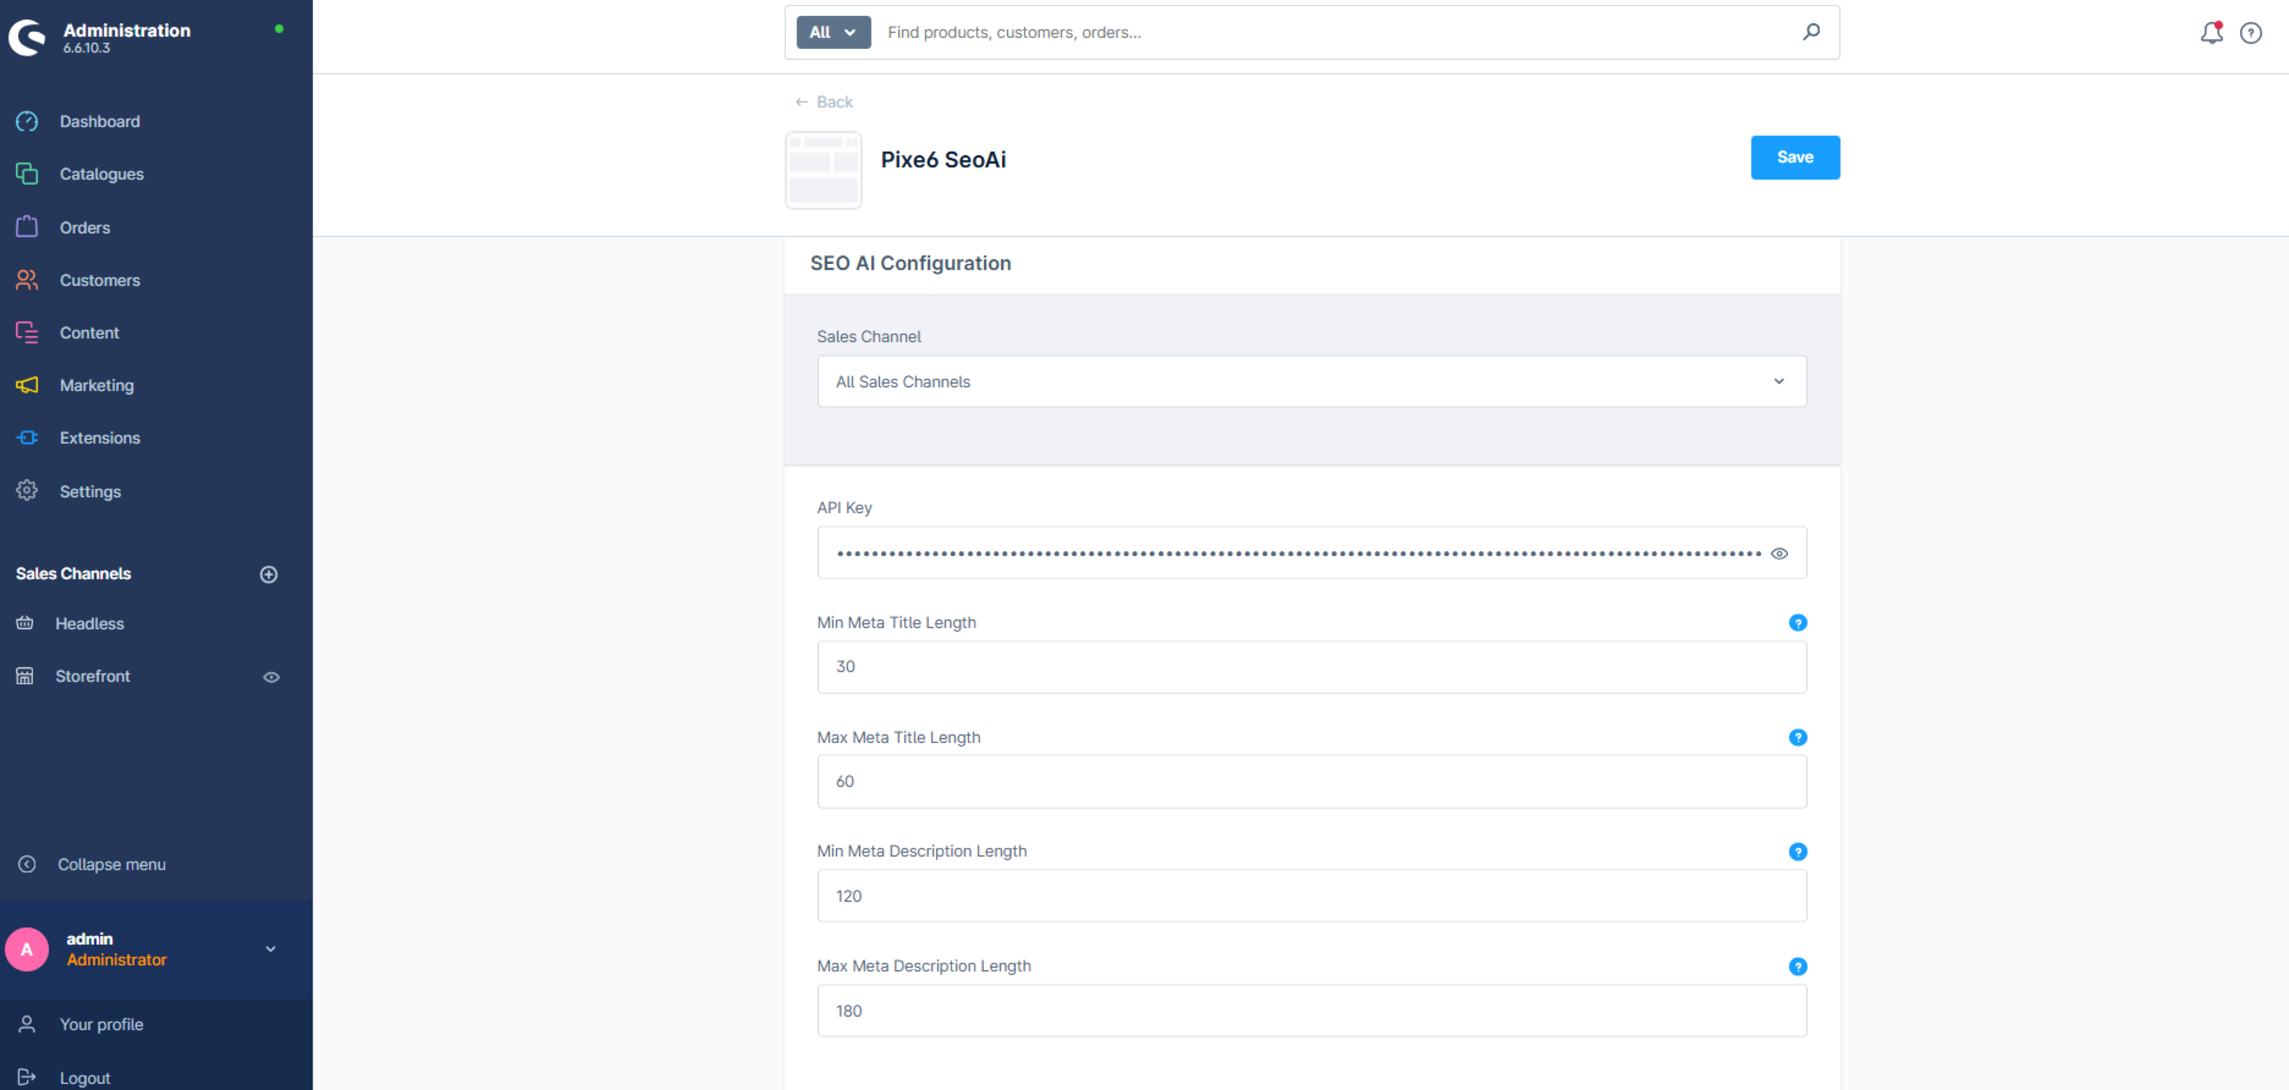
Task: Save the SEO AI configuration
Action: point(1794,157)
